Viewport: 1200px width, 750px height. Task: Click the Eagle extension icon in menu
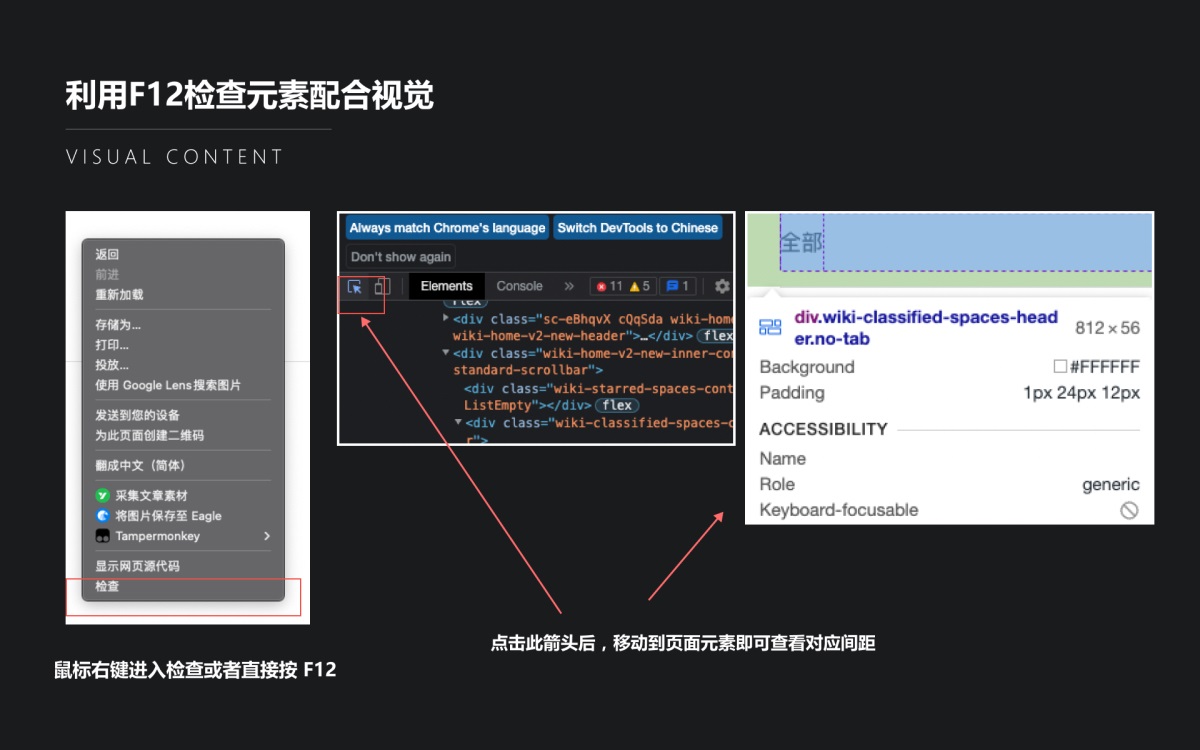(102, 516)
